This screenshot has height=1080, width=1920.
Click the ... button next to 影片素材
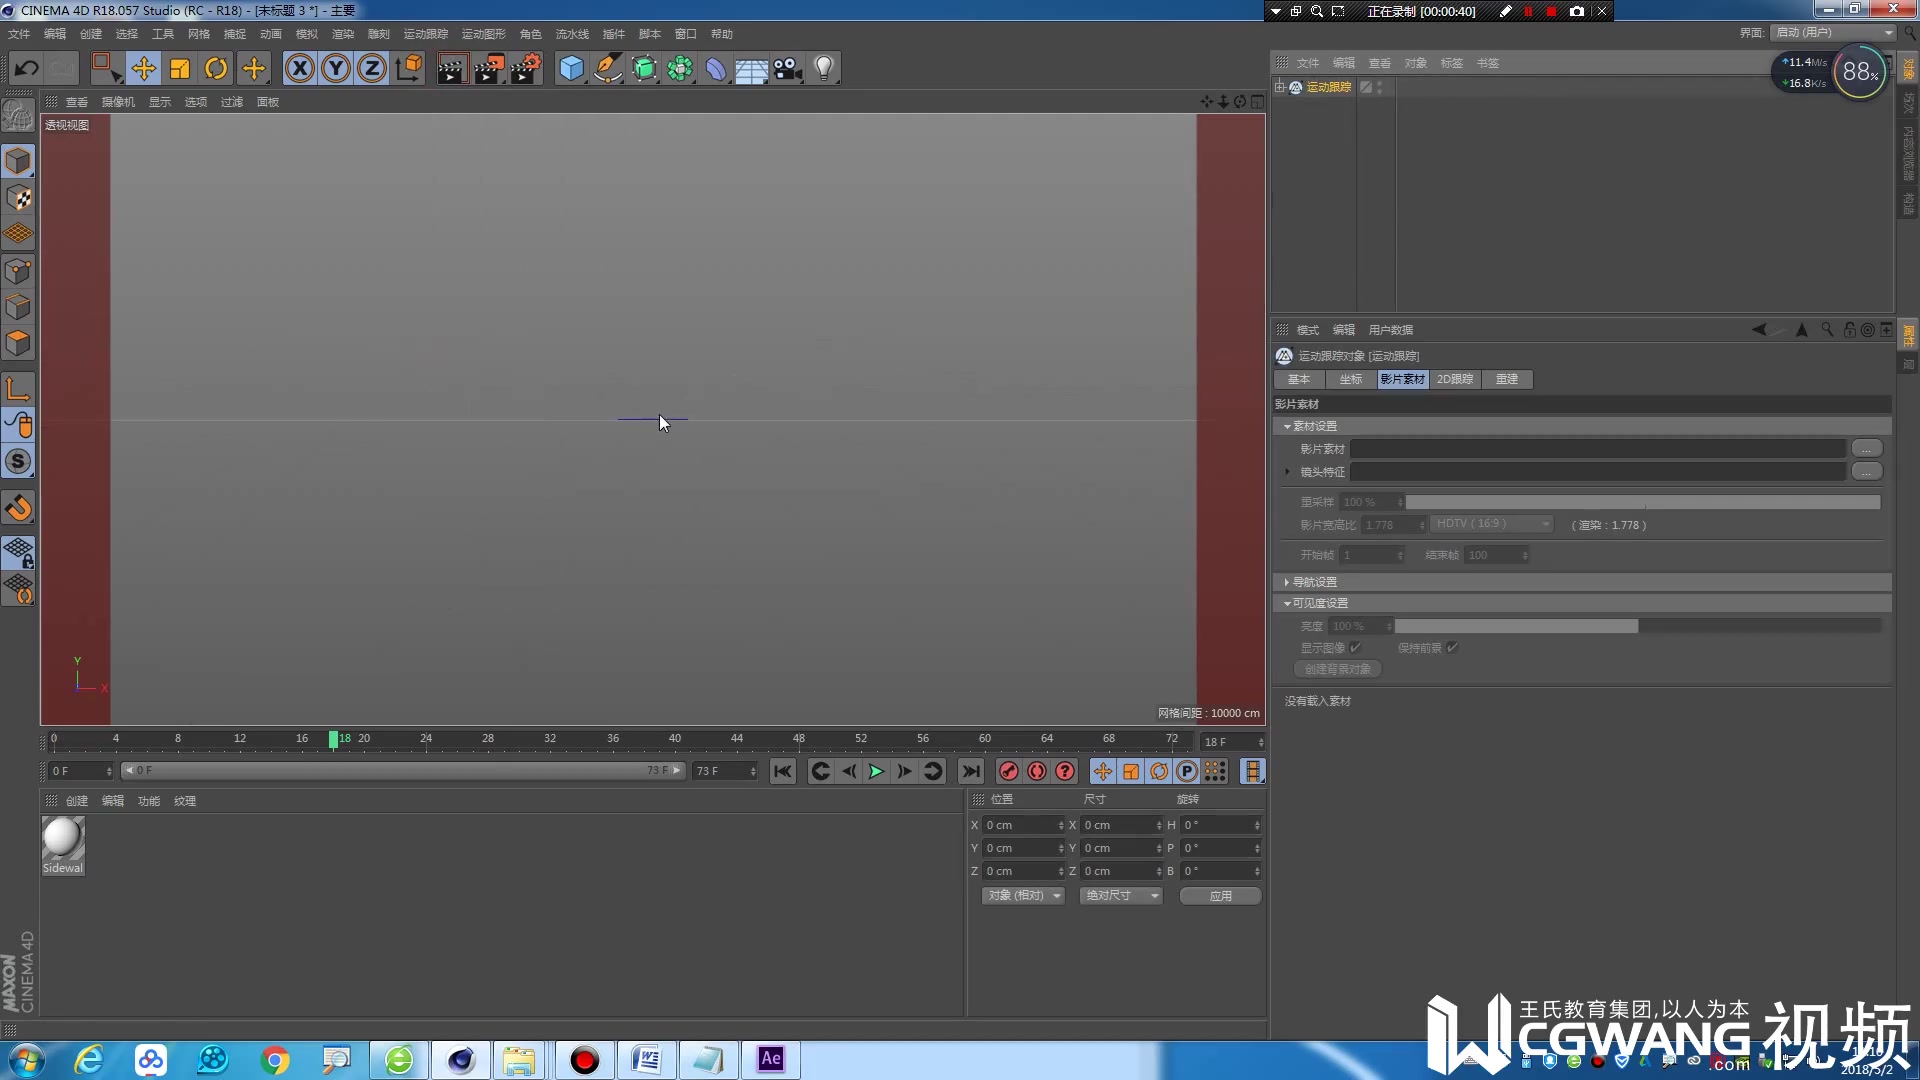(x=1867, y=448)
